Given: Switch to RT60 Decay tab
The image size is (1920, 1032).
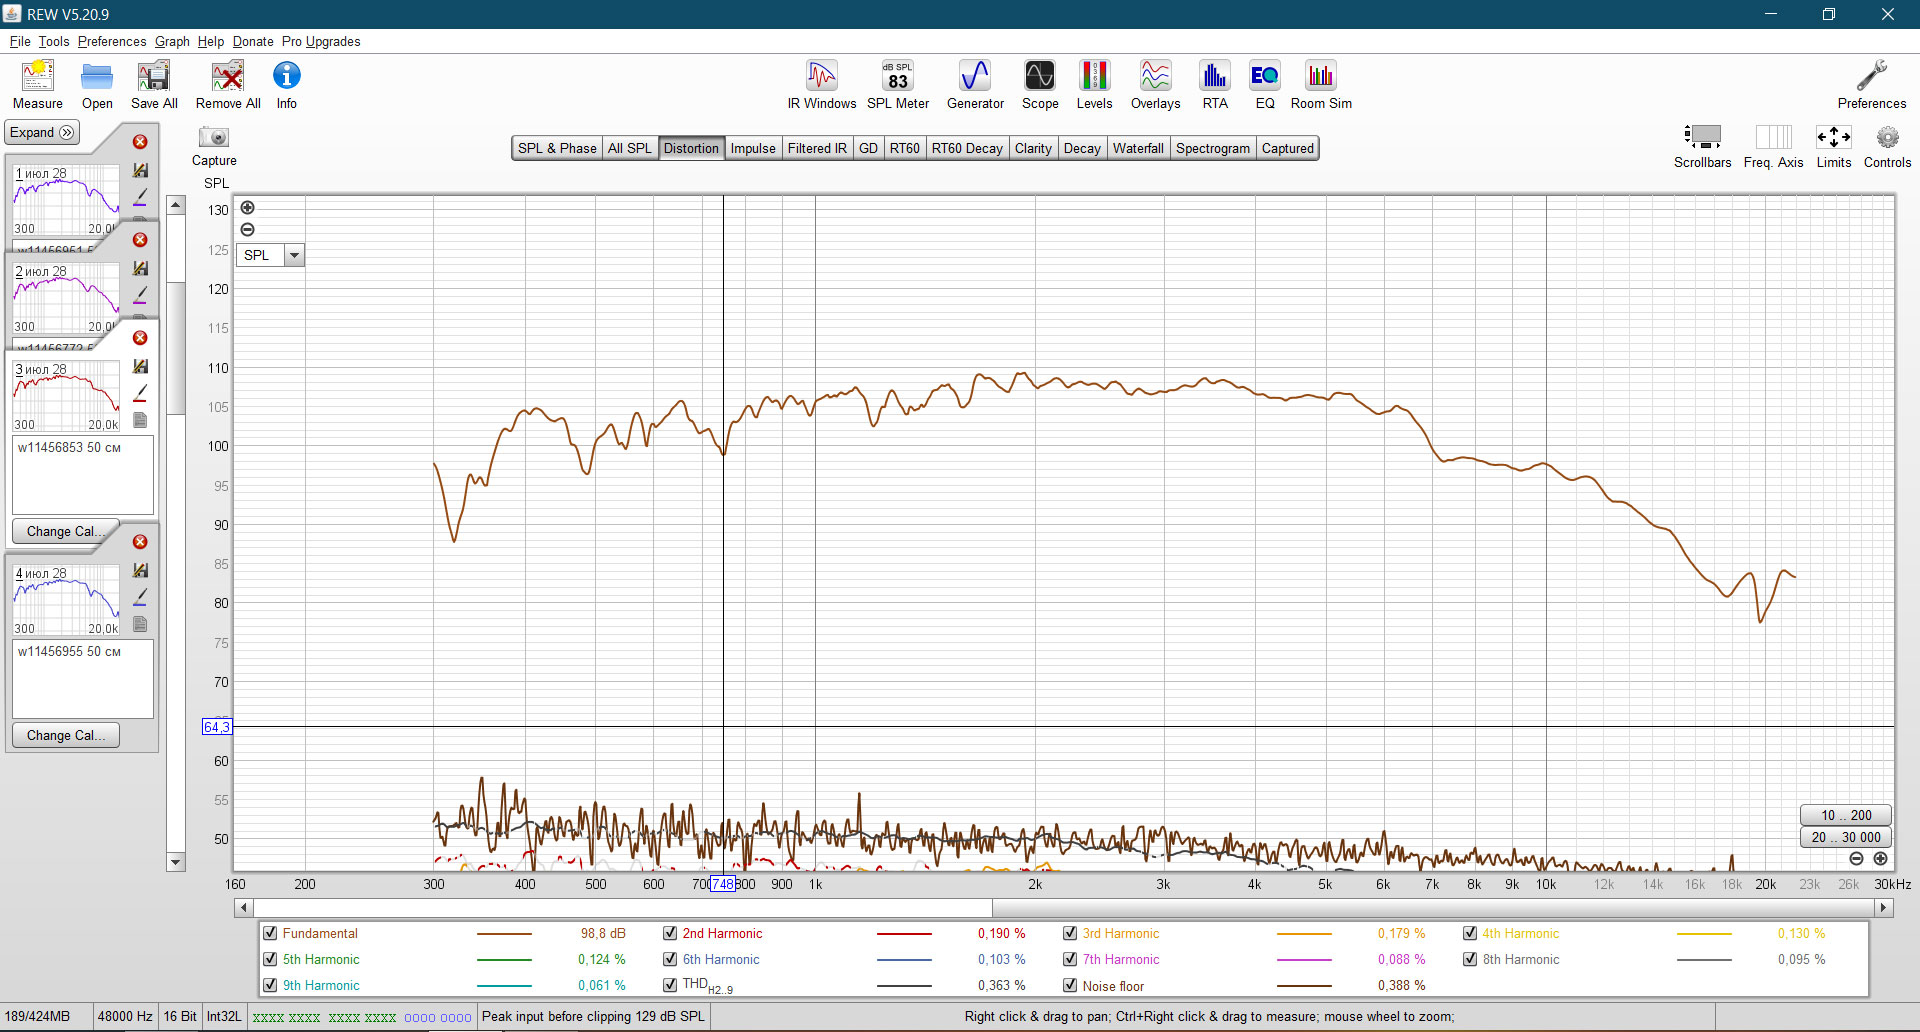Looking at the screenshot, I should [x=967, y=148].
